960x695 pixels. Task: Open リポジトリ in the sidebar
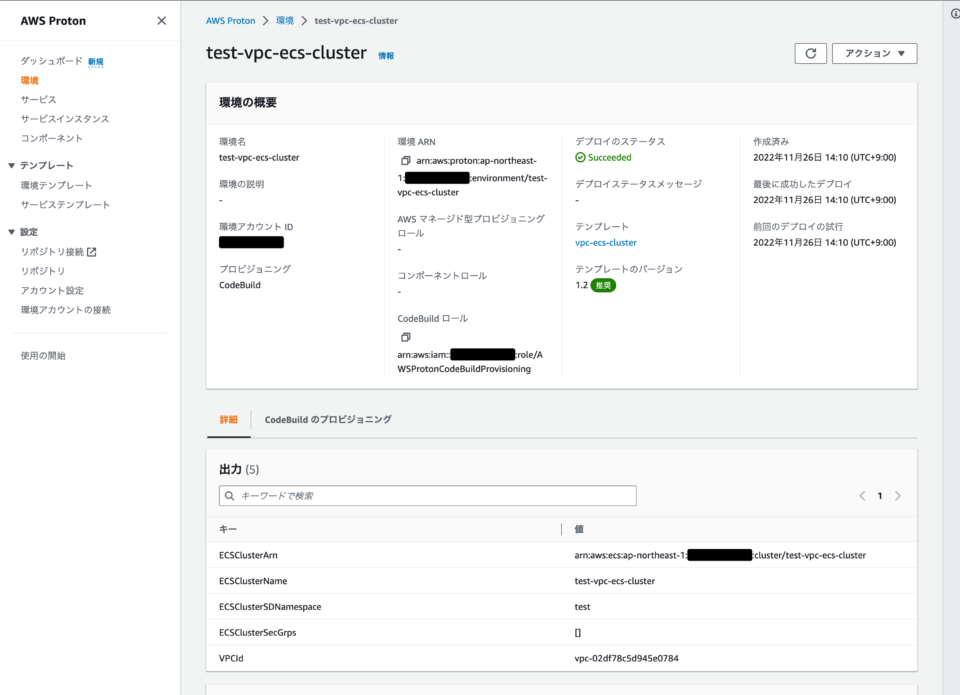coord(43,271)
